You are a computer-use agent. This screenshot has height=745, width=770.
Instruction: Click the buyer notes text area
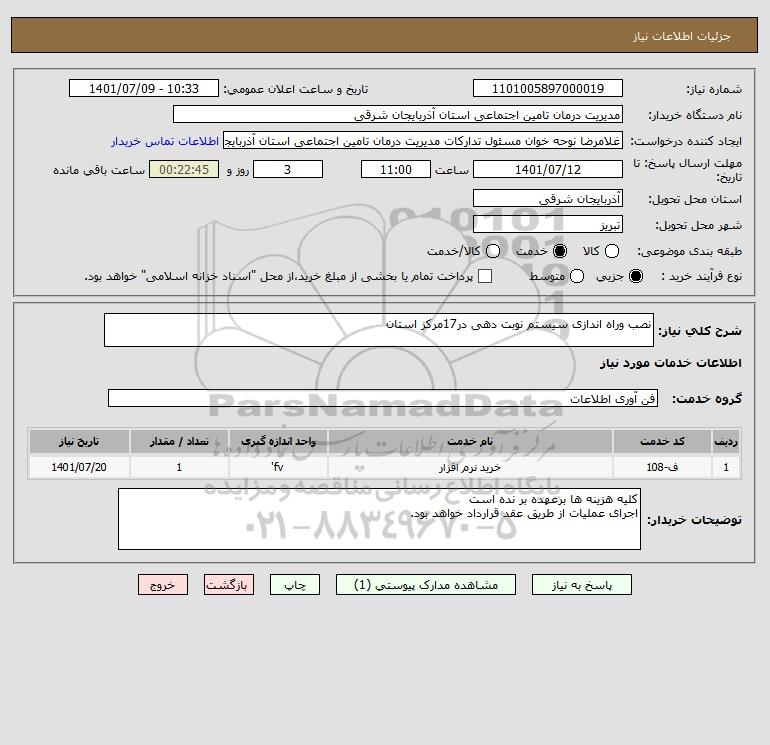click(379, 519)
